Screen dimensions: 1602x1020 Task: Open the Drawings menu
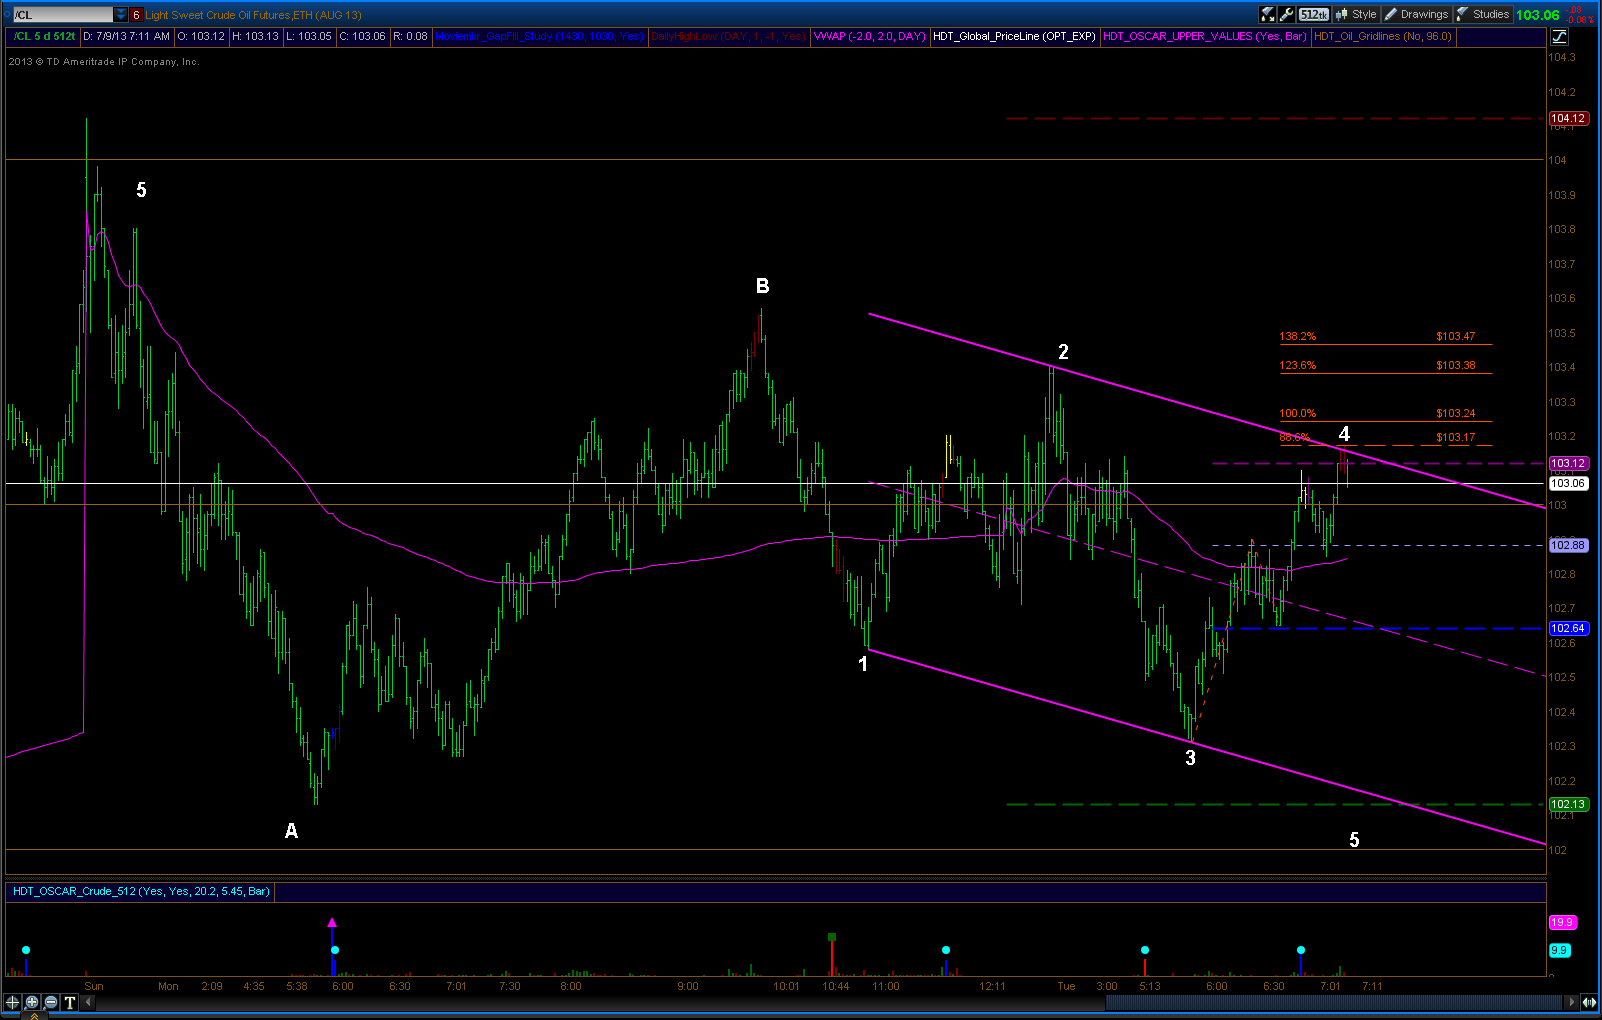click(x=1416, y=14)
